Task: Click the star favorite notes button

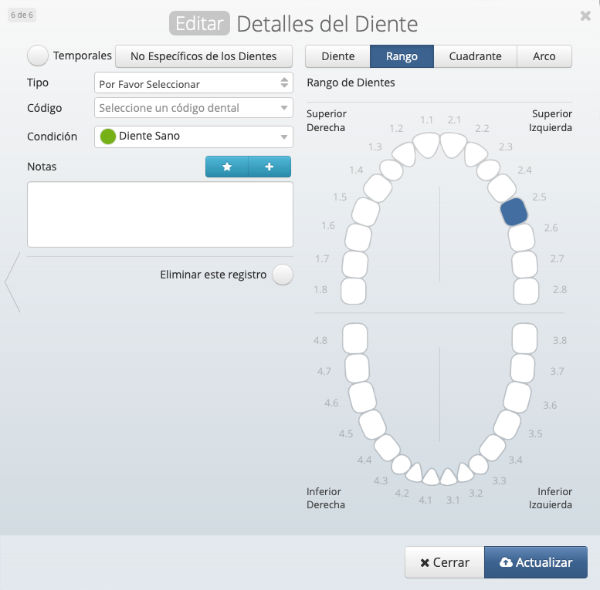Action: click(227, 167)
